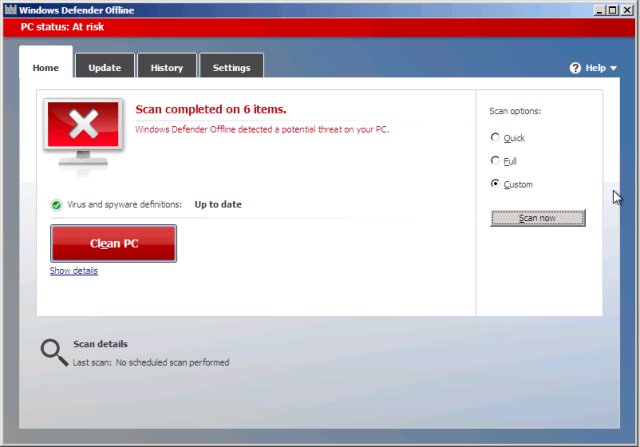Start the scan with Scan now
Screen dimensions: 640x447
pos(538,218)
